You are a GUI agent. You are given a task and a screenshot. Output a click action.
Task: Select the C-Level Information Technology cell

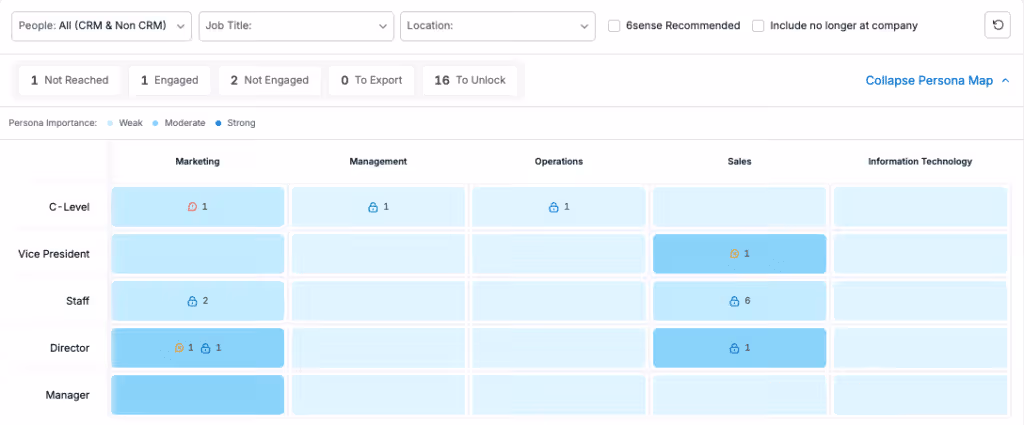[920, 207]
